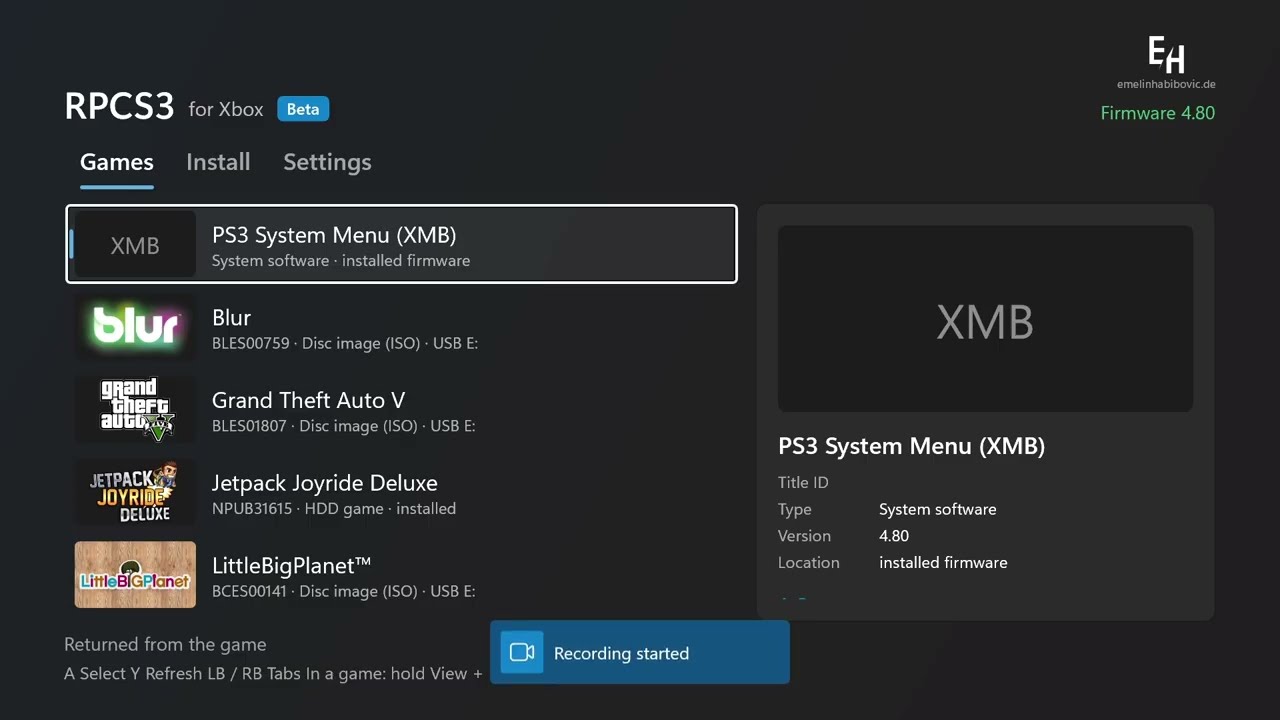The height and width of the screenshot is (720, 1280).
Task: Select the PS3 System Menu (XMB) title in list
Action: click(x=334, y=235)
